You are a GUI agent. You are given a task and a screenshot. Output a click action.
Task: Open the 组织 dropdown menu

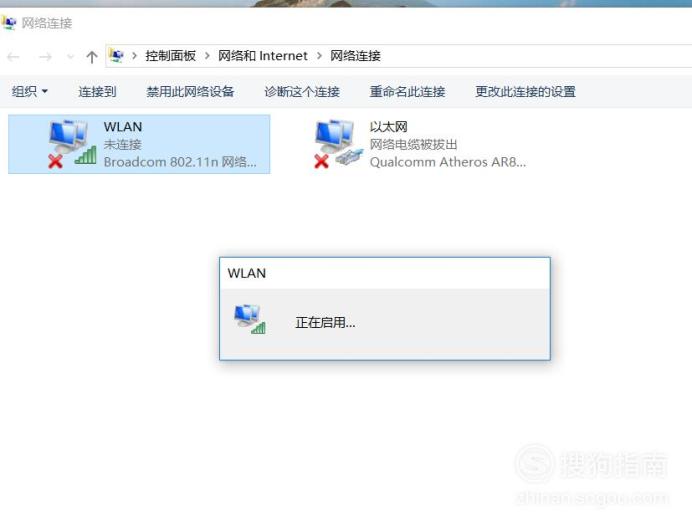tap(30, 91)
